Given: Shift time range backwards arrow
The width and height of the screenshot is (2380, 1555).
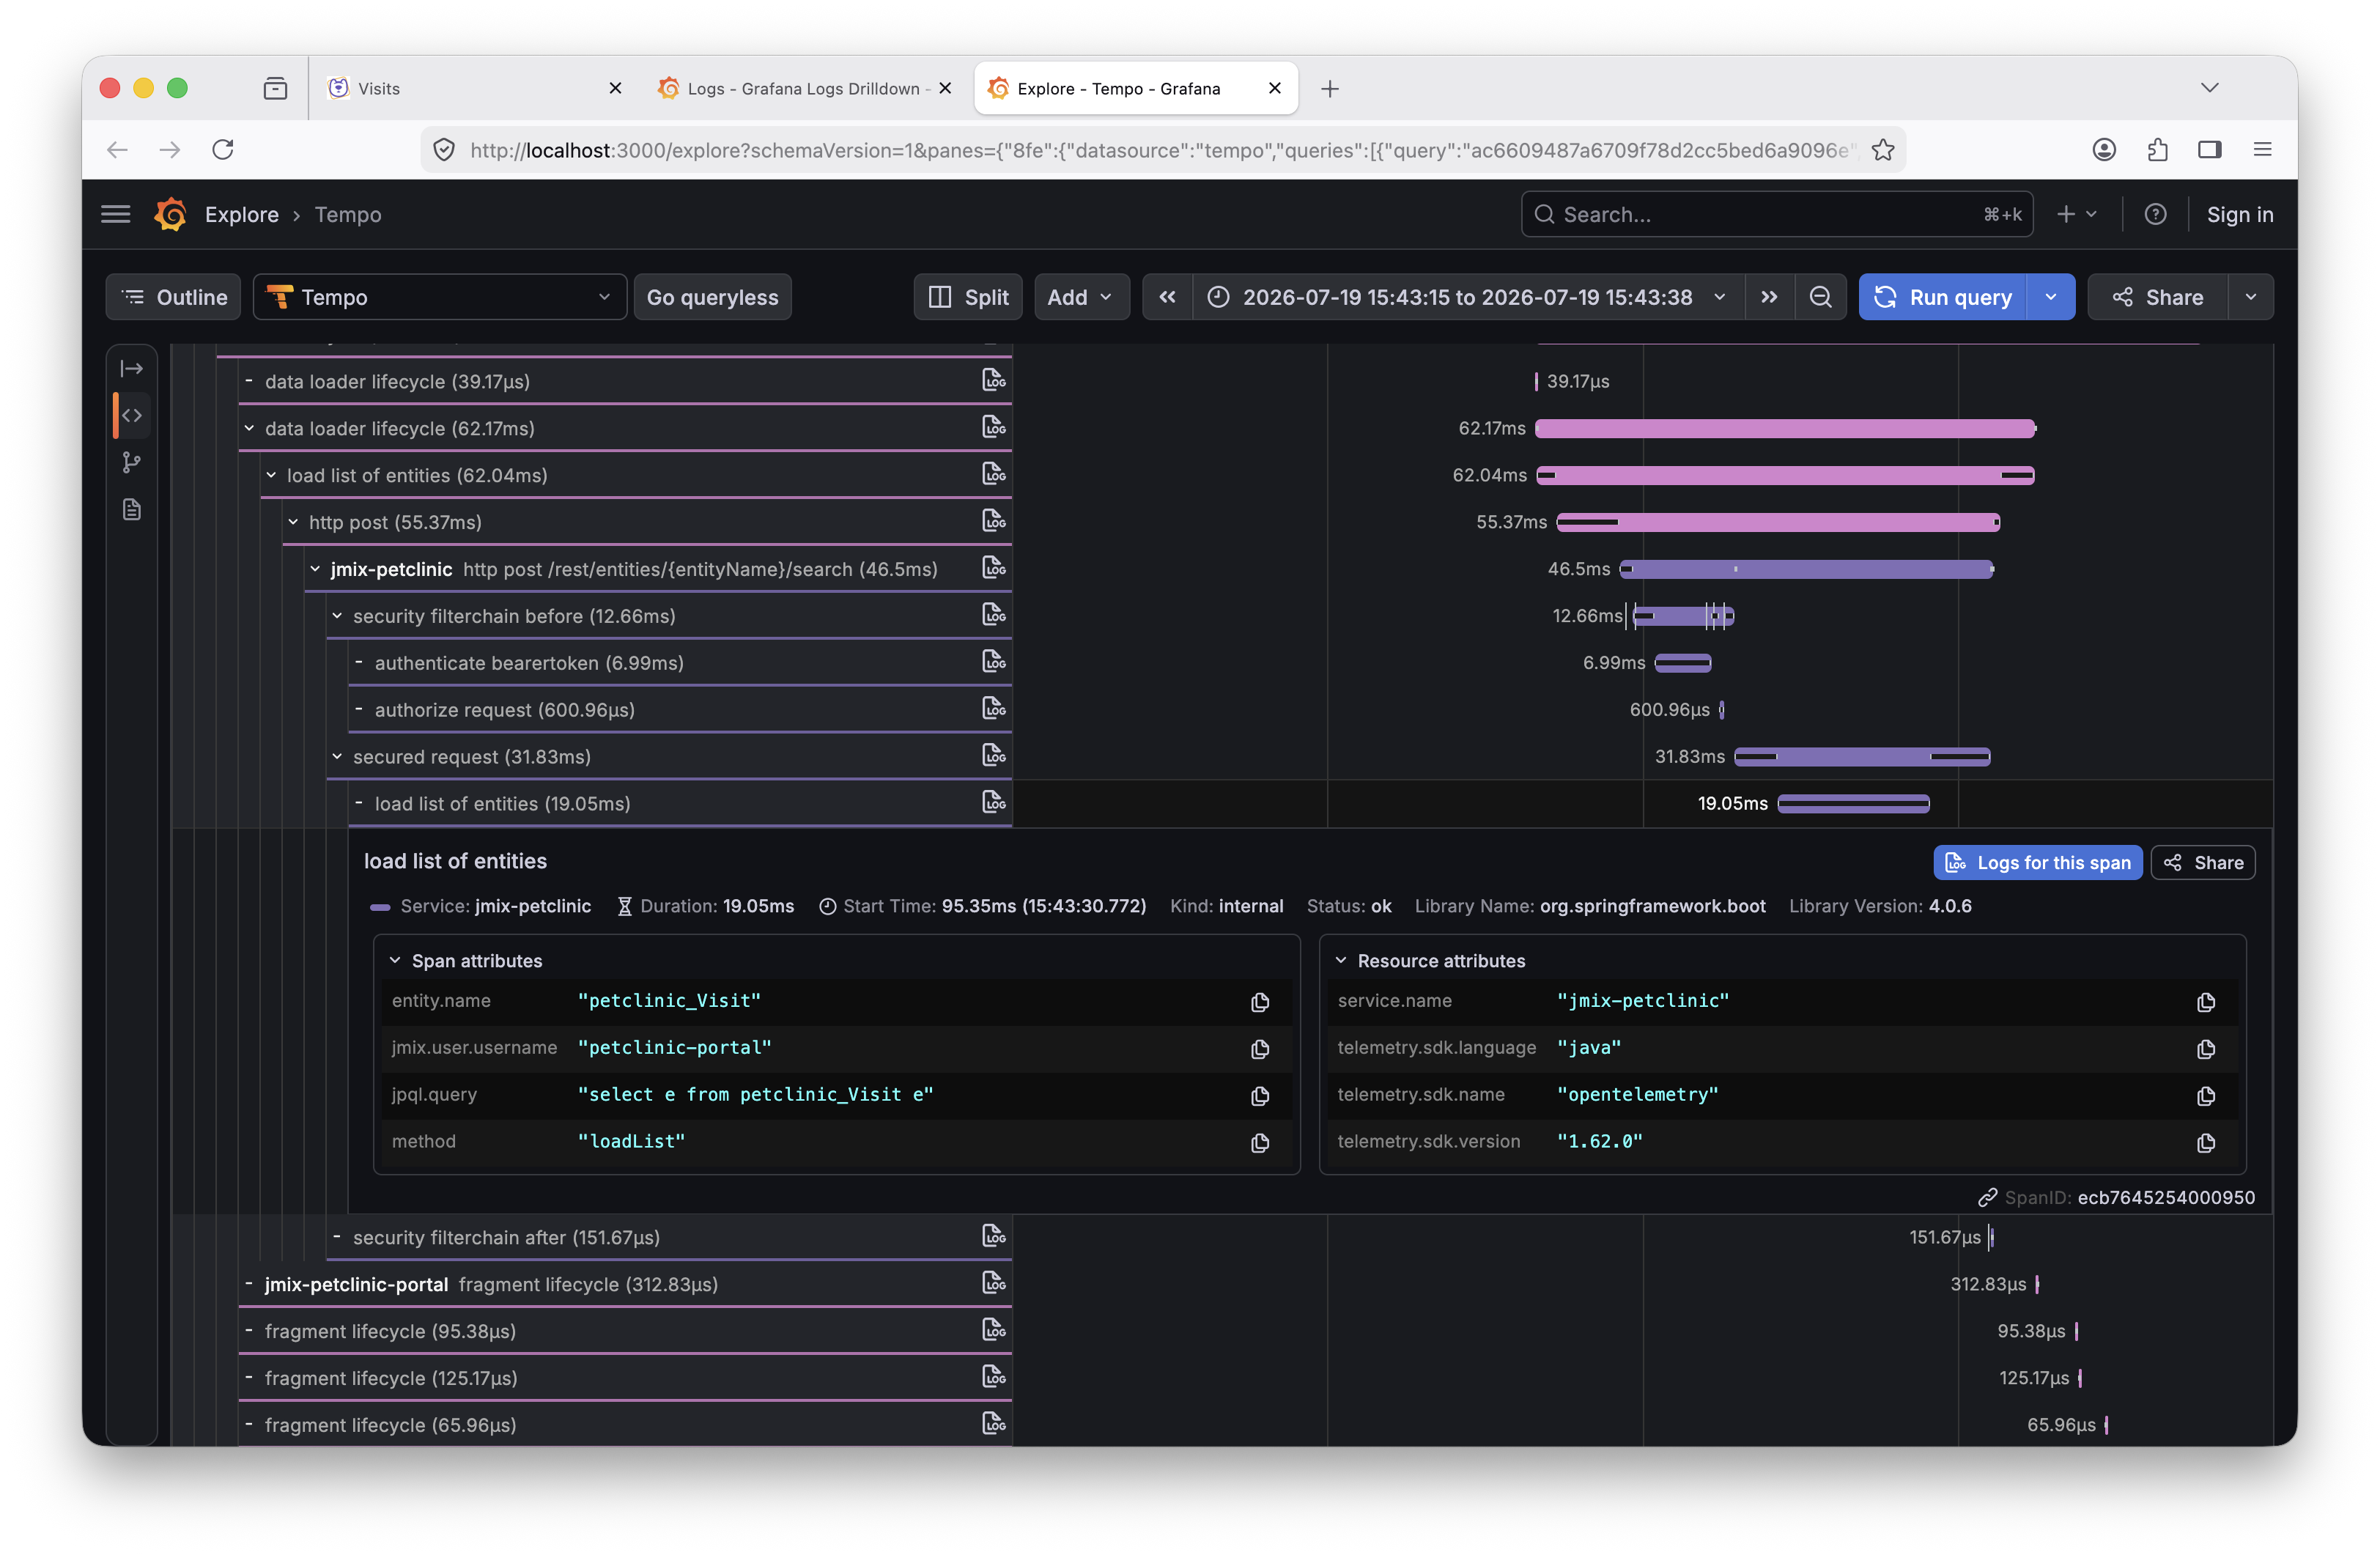Looking at the screenshot, I should pyautogui.click(x=1167, y=297).
